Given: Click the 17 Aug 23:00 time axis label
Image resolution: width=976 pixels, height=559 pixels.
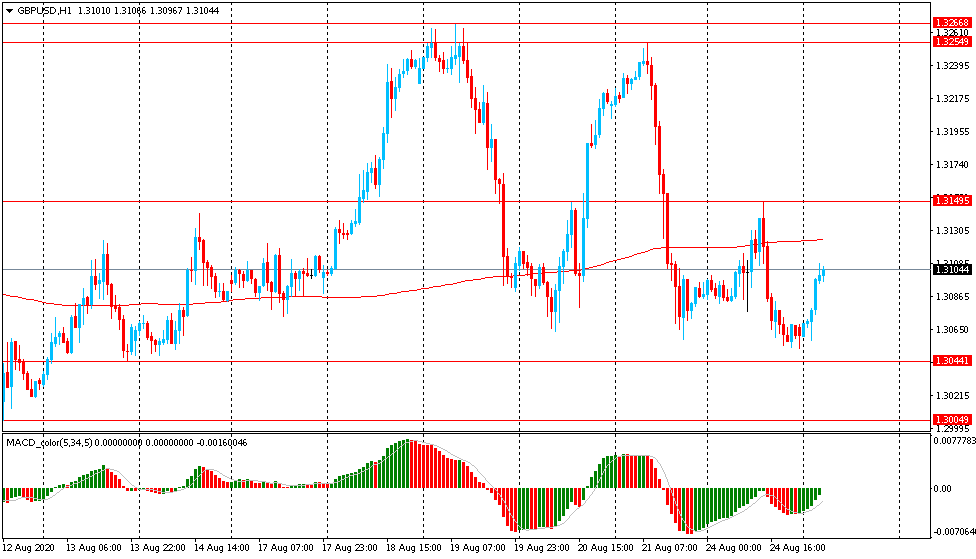Looking at the screenshot, I should [350, 548].
